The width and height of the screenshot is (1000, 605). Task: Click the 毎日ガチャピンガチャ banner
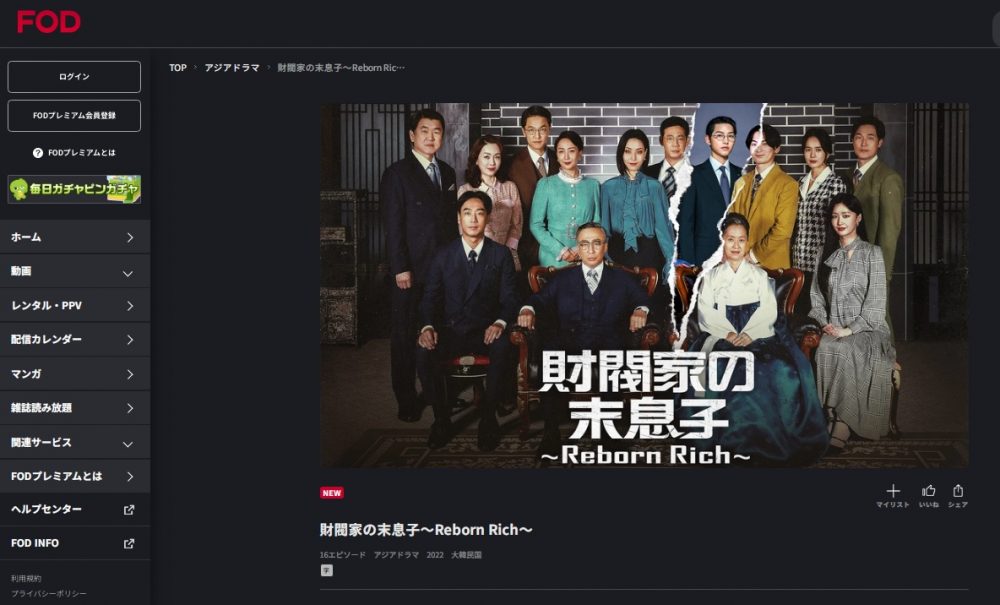point(75,189)
